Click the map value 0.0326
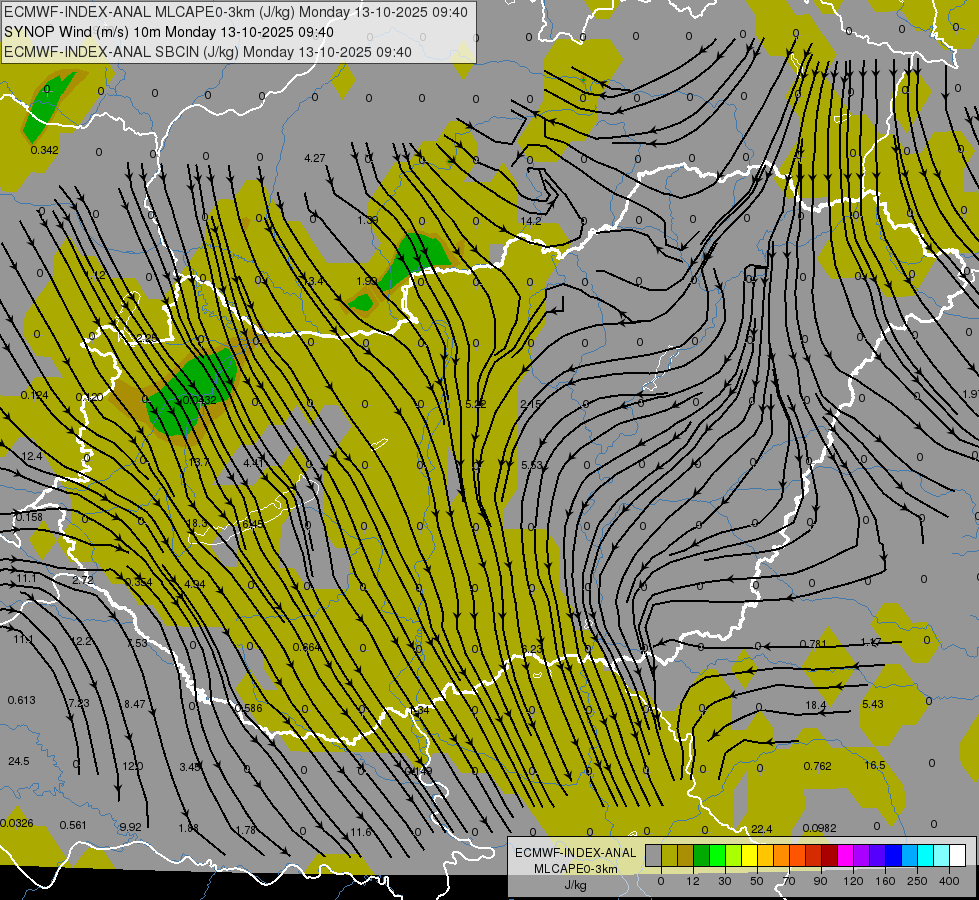This screenshot has height=900, width=979. tap(17, 823)
